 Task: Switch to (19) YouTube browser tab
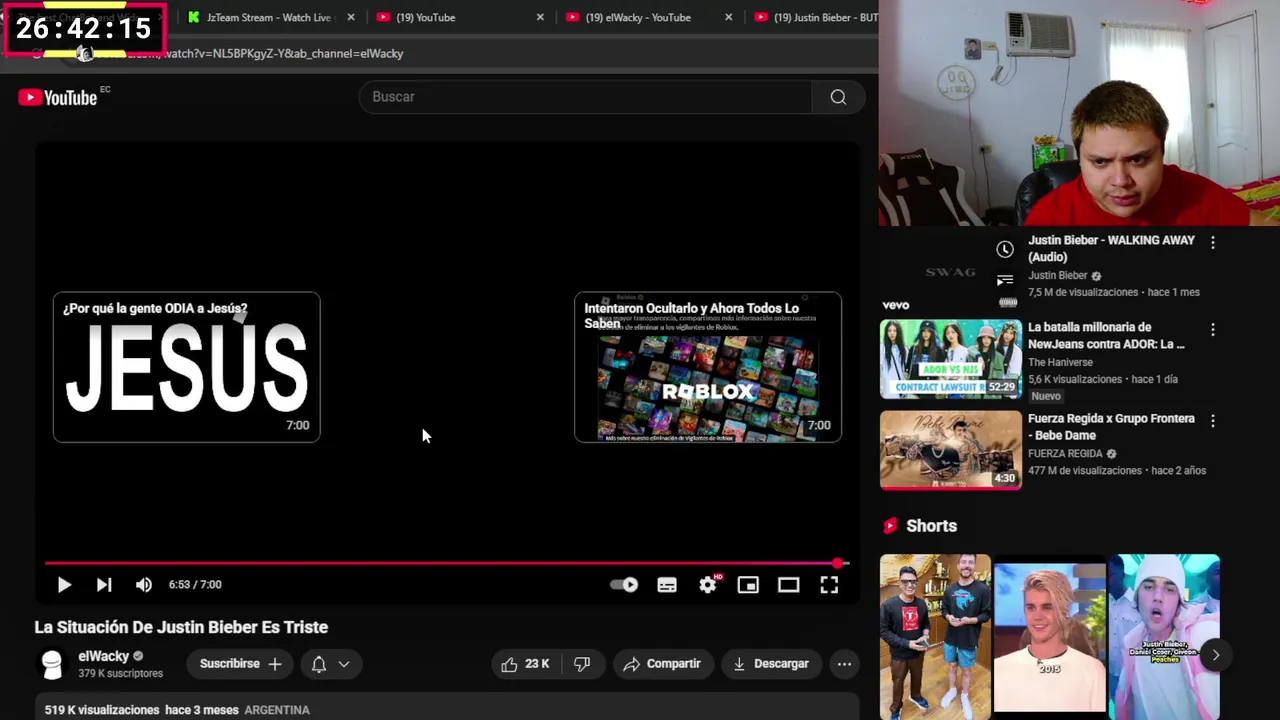(425, 17)
